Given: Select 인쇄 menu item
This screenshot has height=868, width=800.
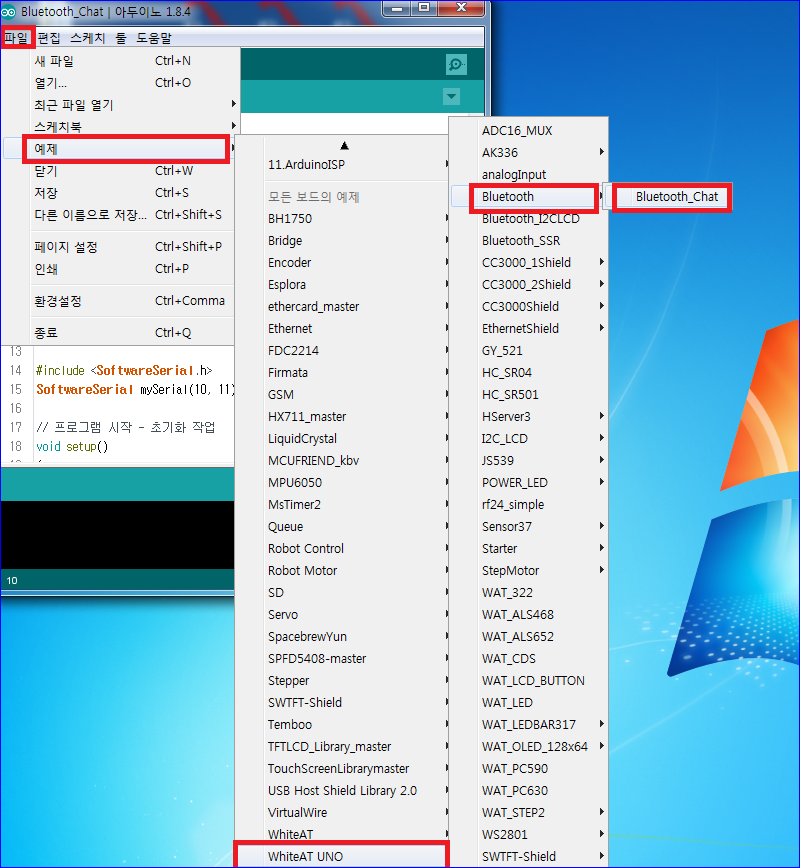Looking at the screenshot, I should point(120,269).
